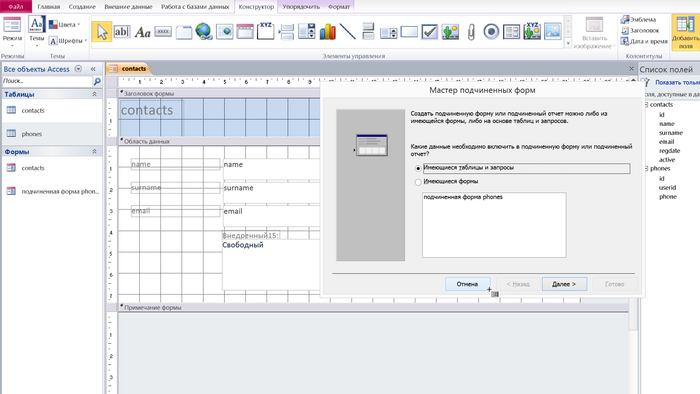The width and height of the screenshot is (700, 394).
Task: Switch to 'Работа с базами данных' tab
Action: tap(195, 7)
